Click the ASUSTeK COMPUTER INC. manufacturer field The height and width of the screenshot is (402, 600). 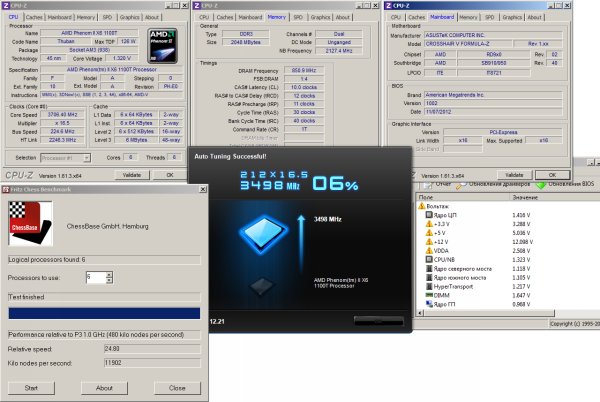click(x=493, y=35)
